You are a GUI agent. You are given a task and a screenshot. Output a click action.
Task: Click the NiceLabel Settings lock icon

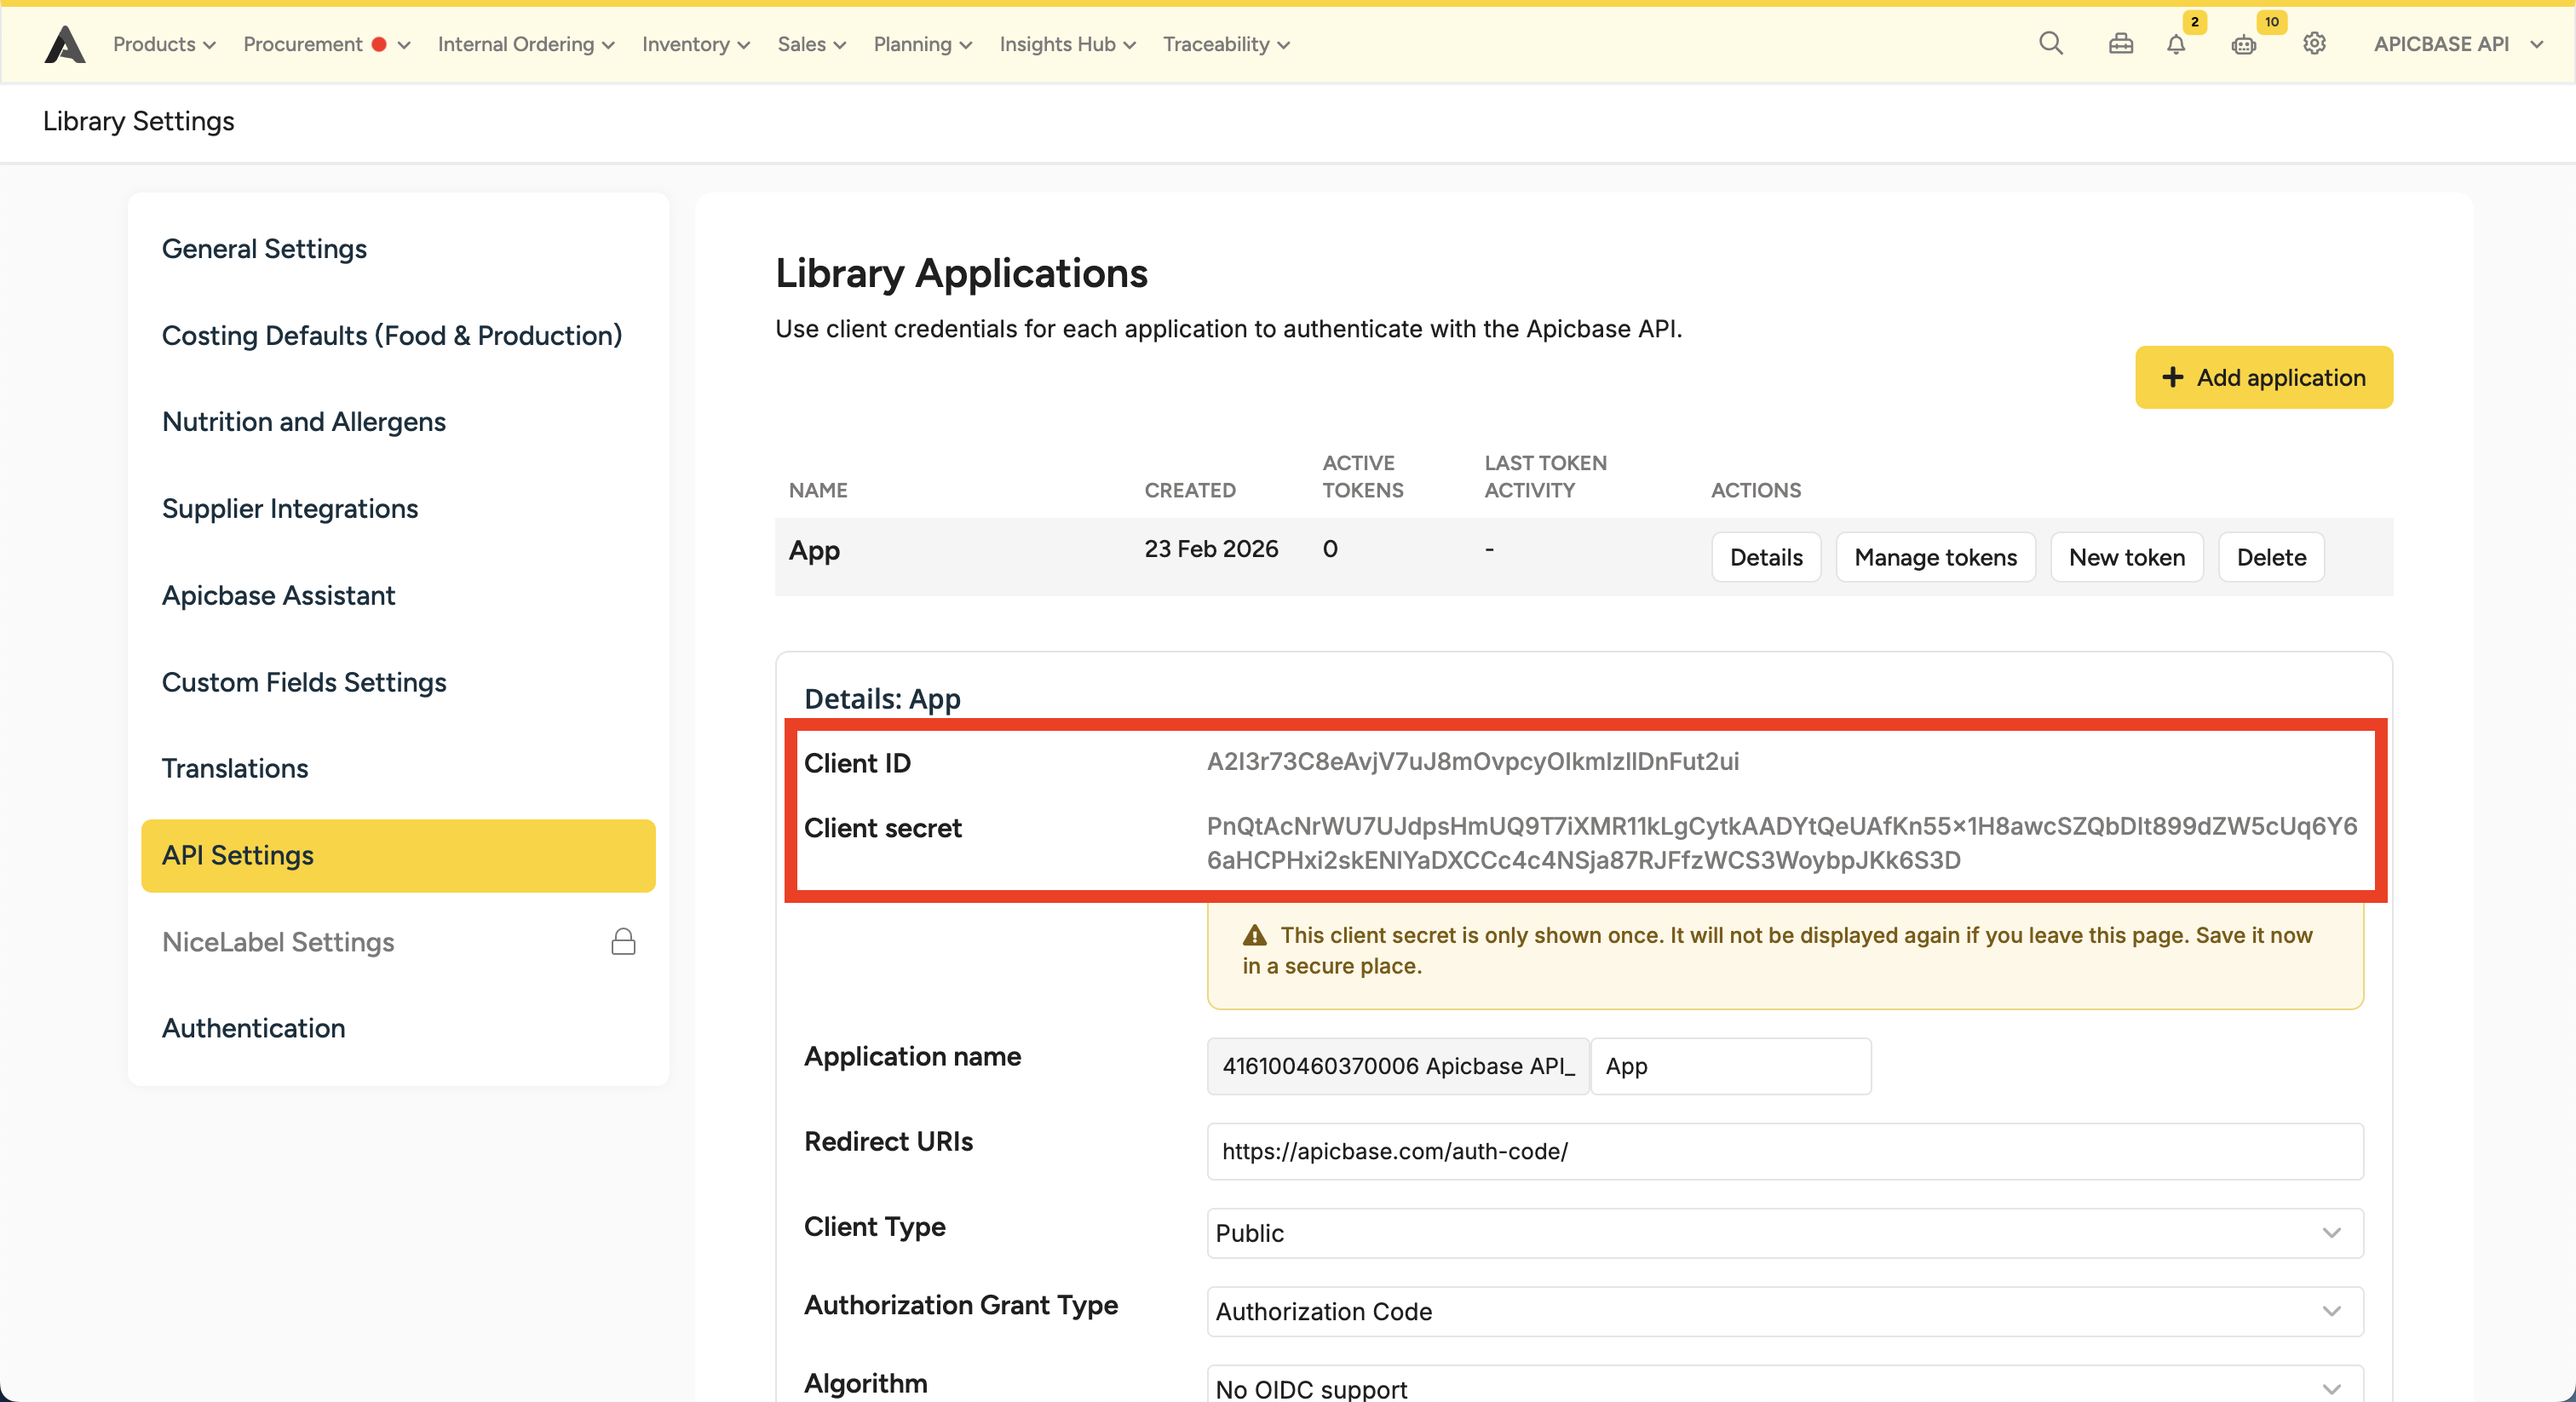tap(623, 942)
